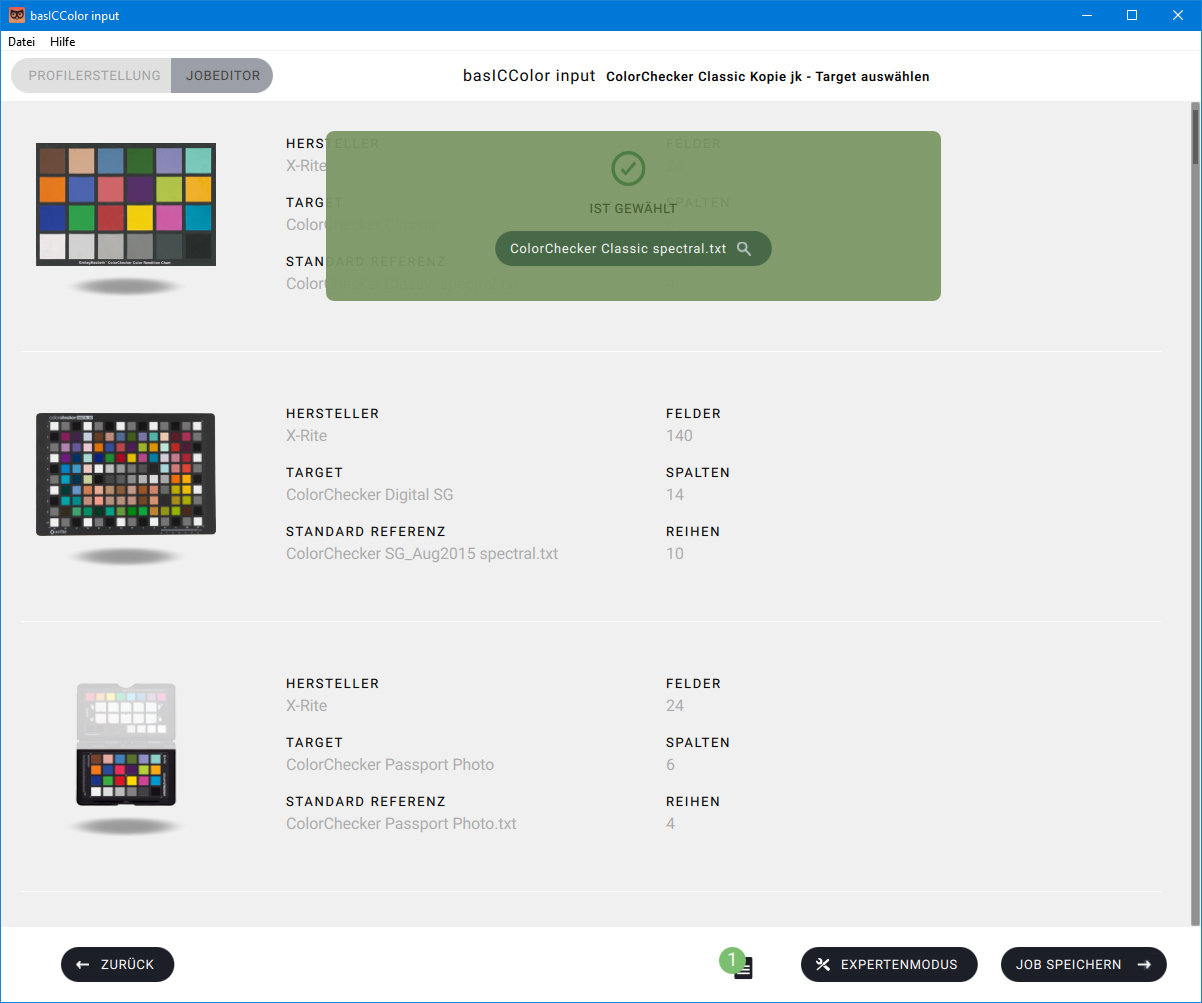Select the ColorChecker Classic target thumbnail
Viewport: 1202px width, 1003px height.
pyautogui.click(x=126, y=204)
